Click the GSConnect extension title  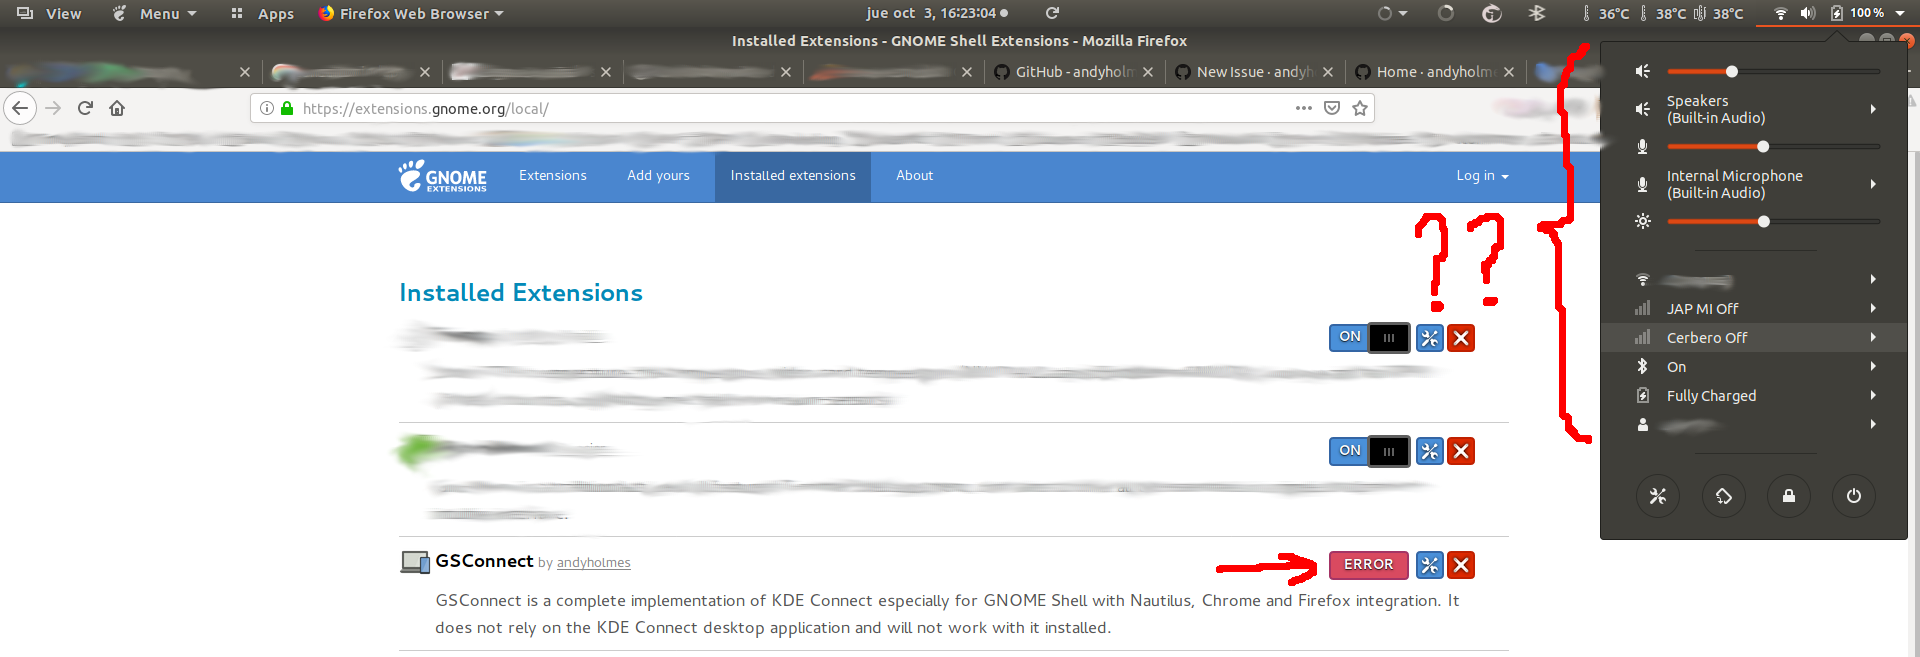(484, 561)
